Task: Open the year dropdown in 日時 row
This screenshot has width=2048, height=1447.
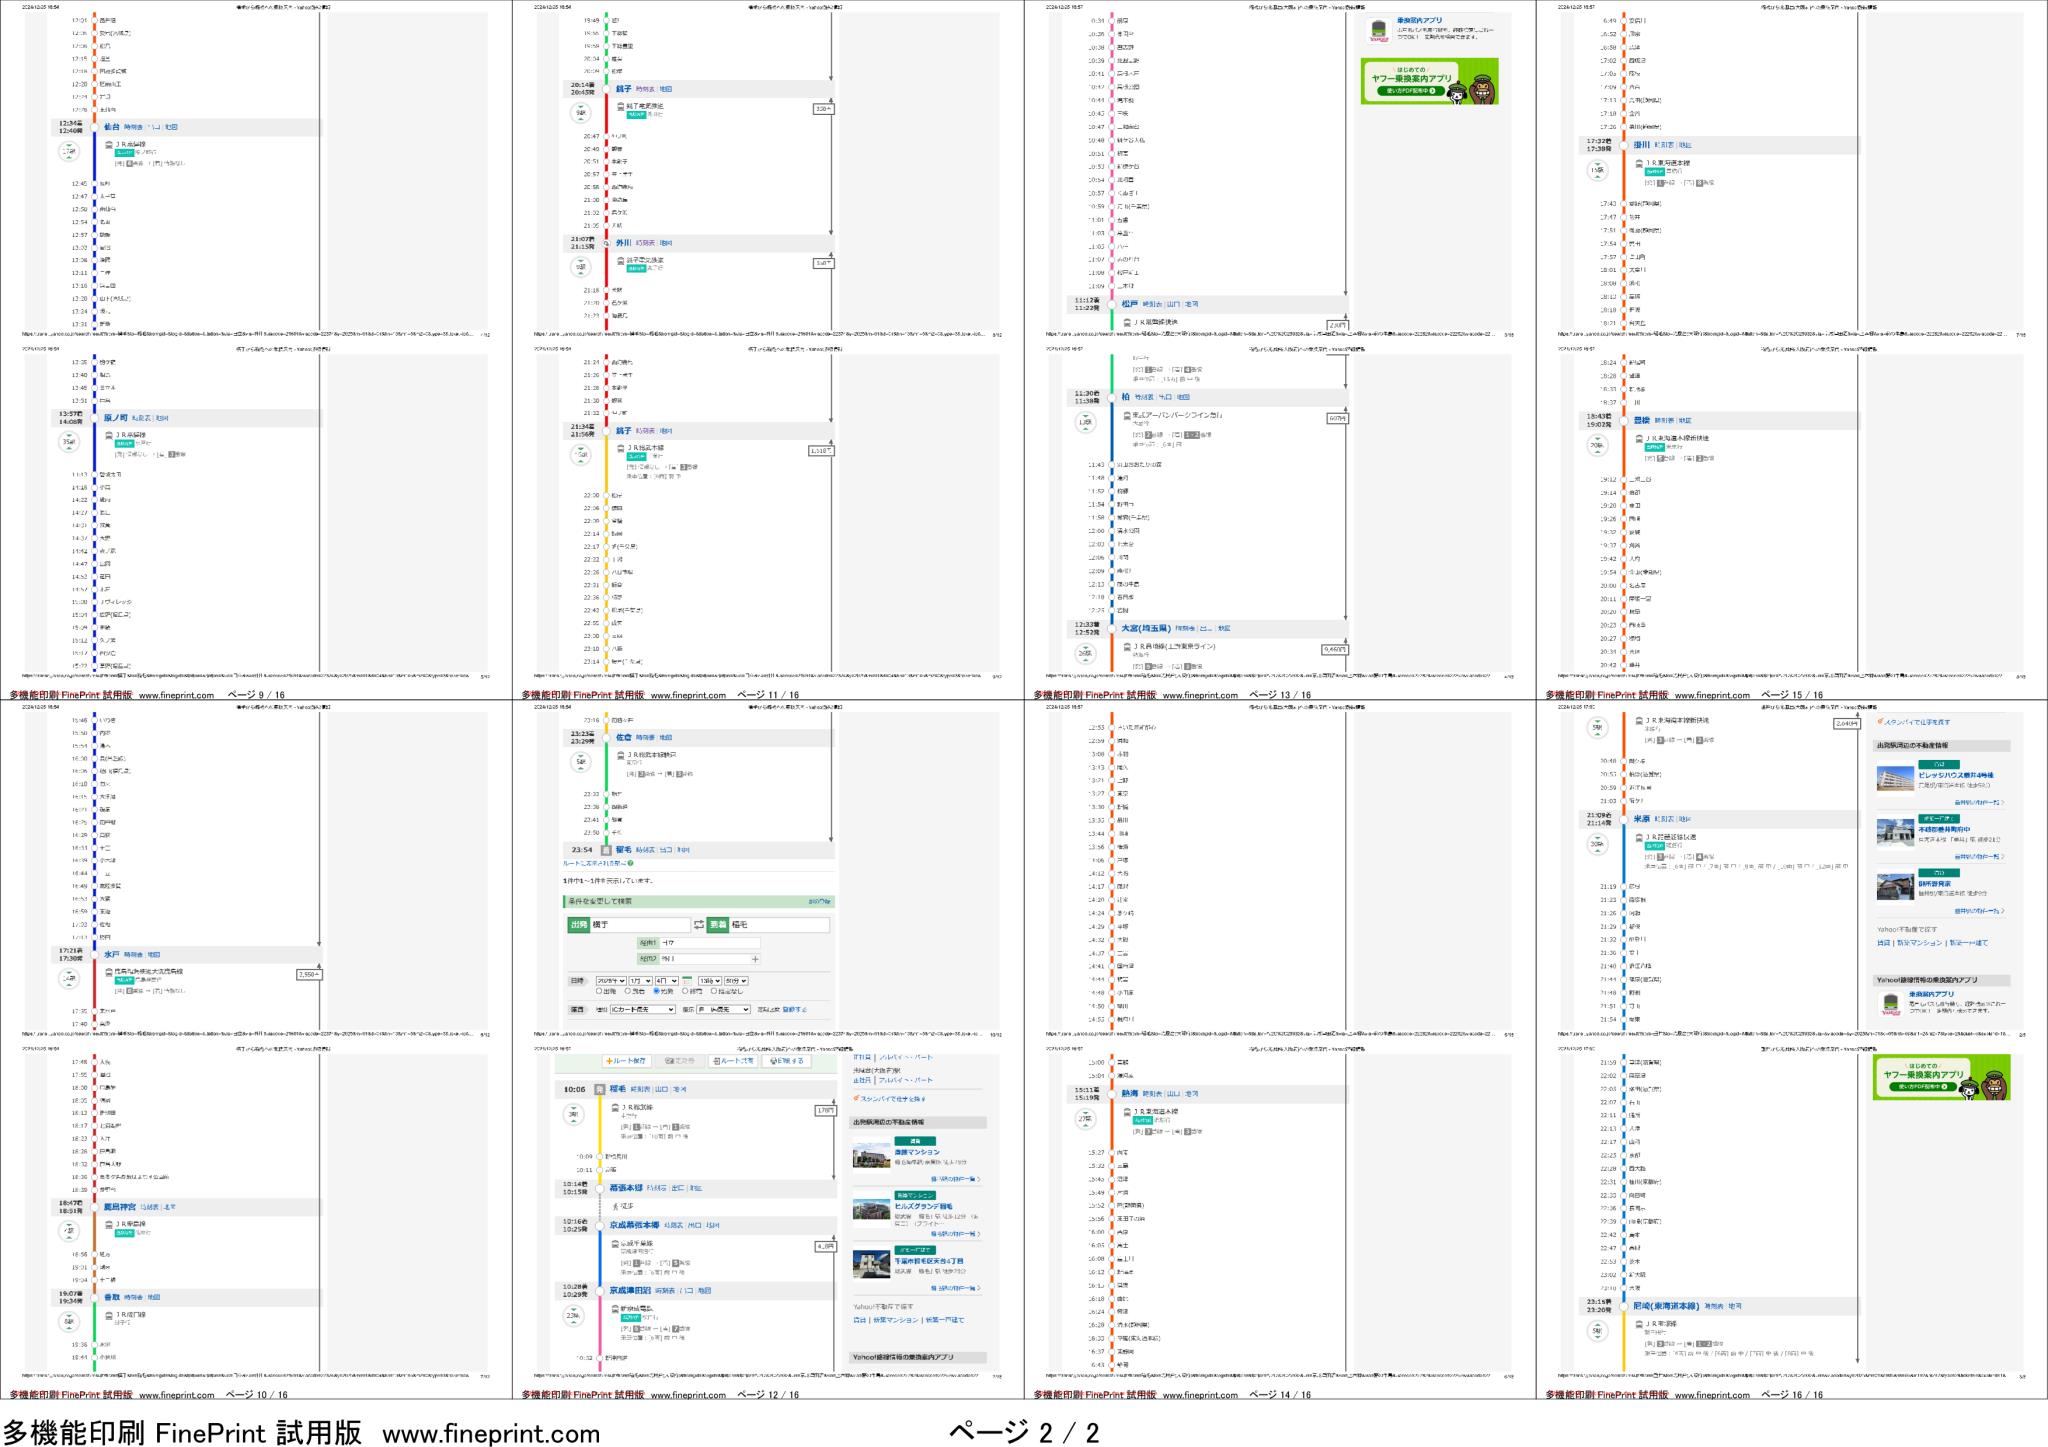Action: pyautogui.click(x=610, y=981)
